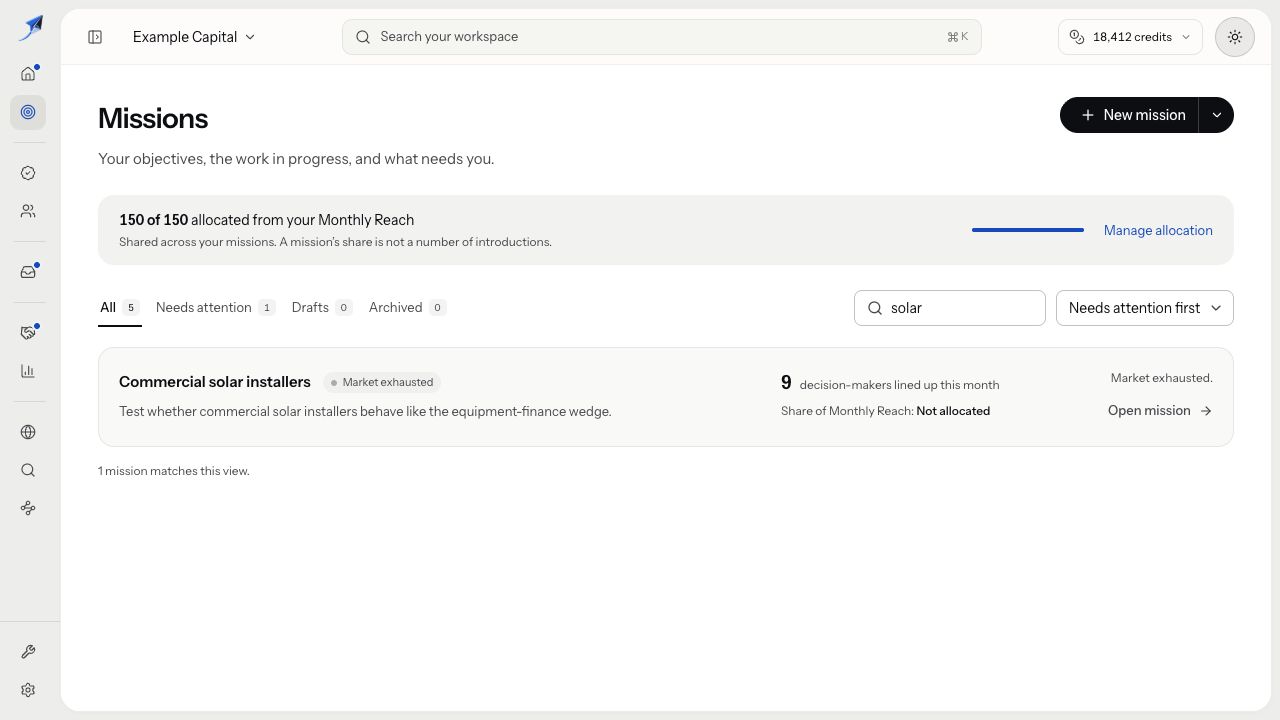Viewport: 1280px width, 720px height.
Task: Select the Missions target icon in sidebar
Action: [28, 112]
